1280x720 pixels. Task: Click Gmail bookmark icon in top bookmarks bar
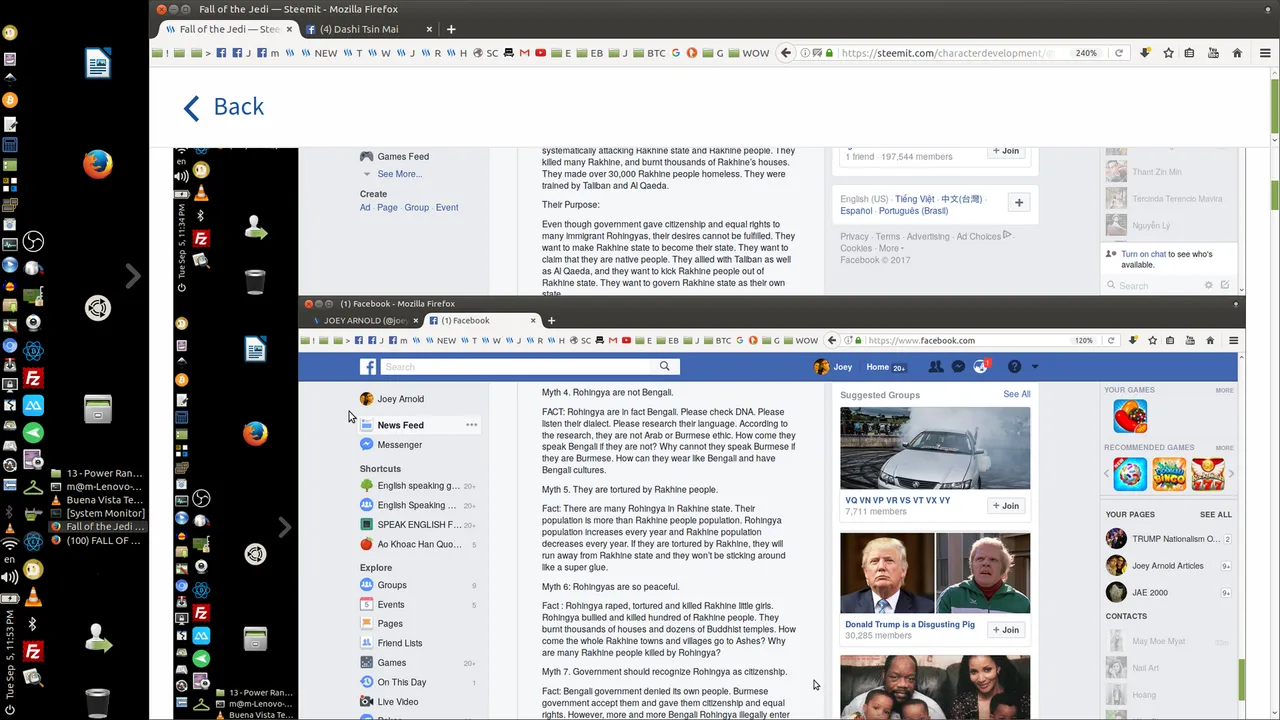525,53
